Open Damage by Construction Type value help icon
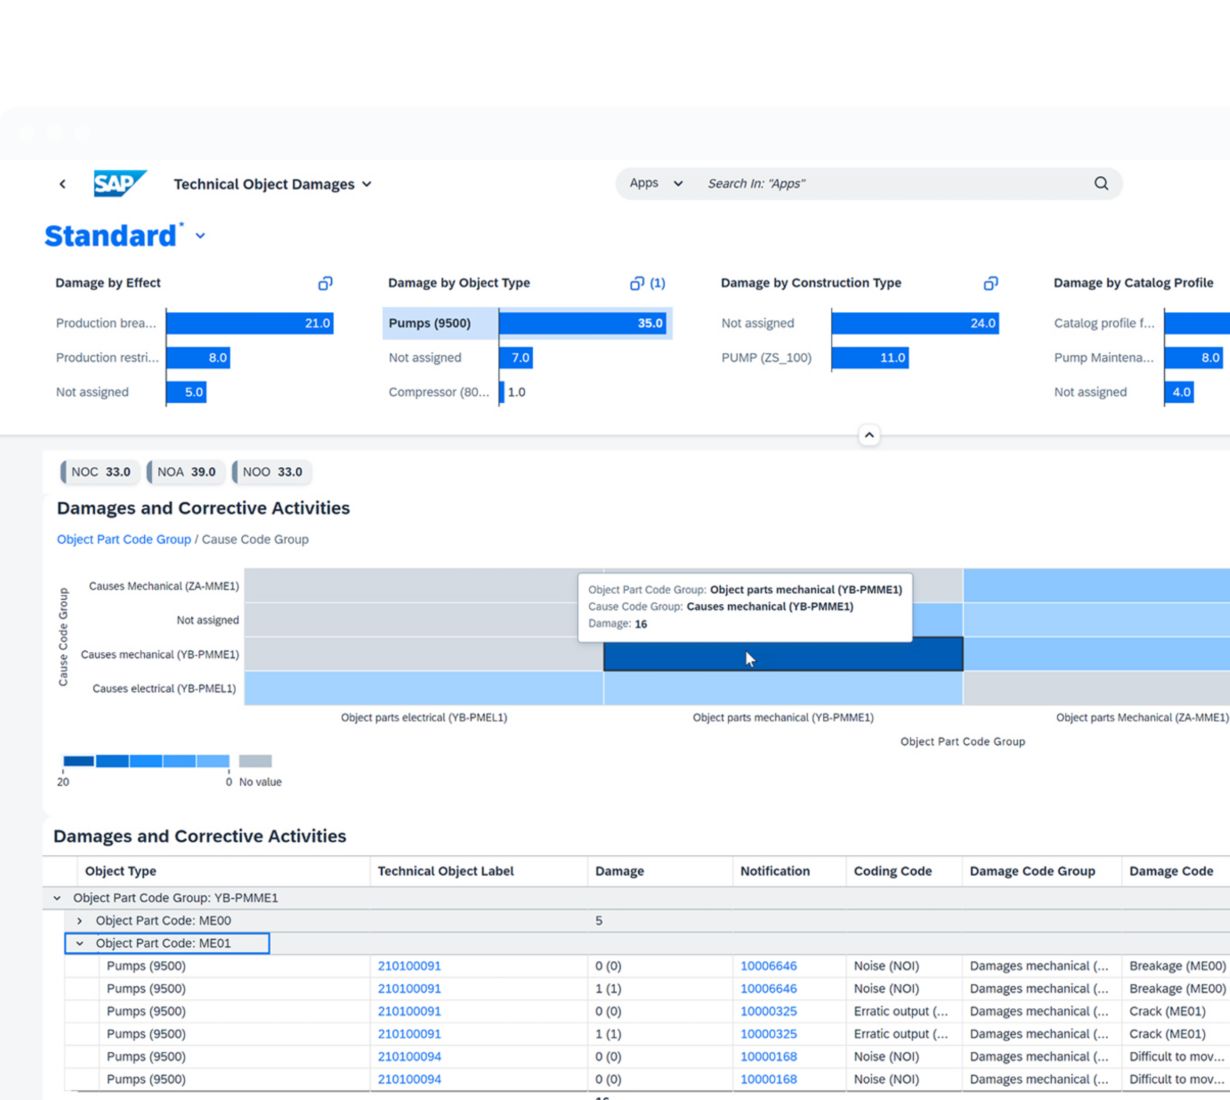This screenshot has width=1230, height=1100. [990, 284]
